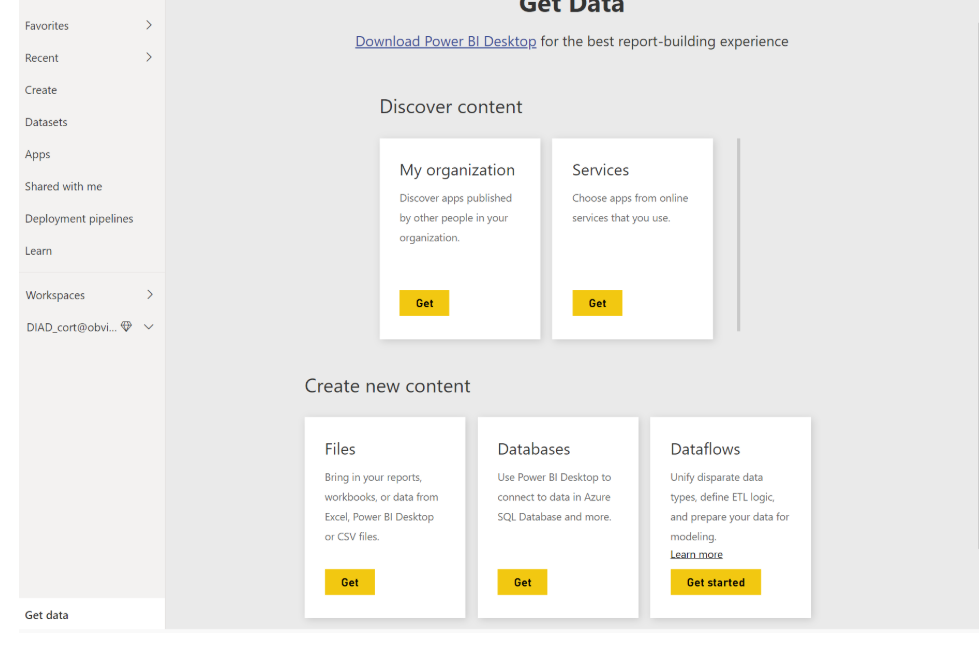The image size is (979, 645).
Task: Click the premium diamond icon beside DIAD workspace
Action: coord(126,327)
